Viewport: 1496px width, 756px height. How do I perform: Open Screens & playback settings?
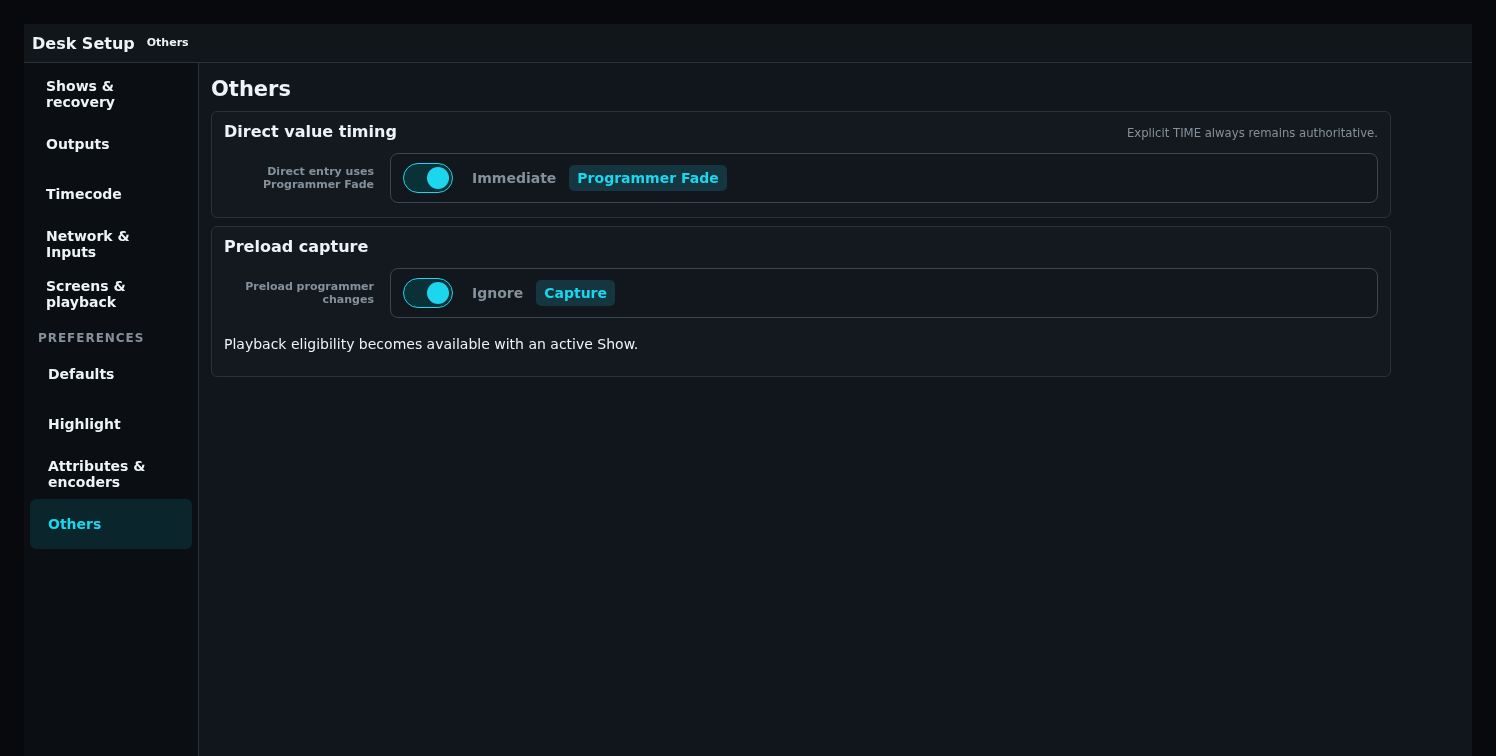pos(111,294)
